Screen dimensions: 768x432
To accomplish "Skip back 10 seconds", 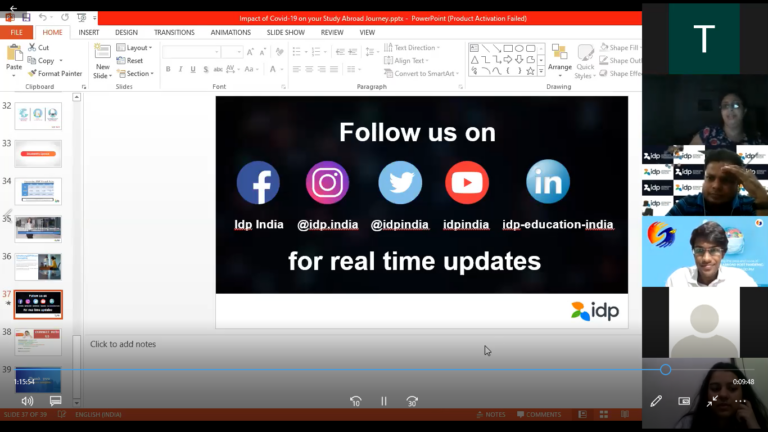I will pyautogui.click(x=356, y=401).
